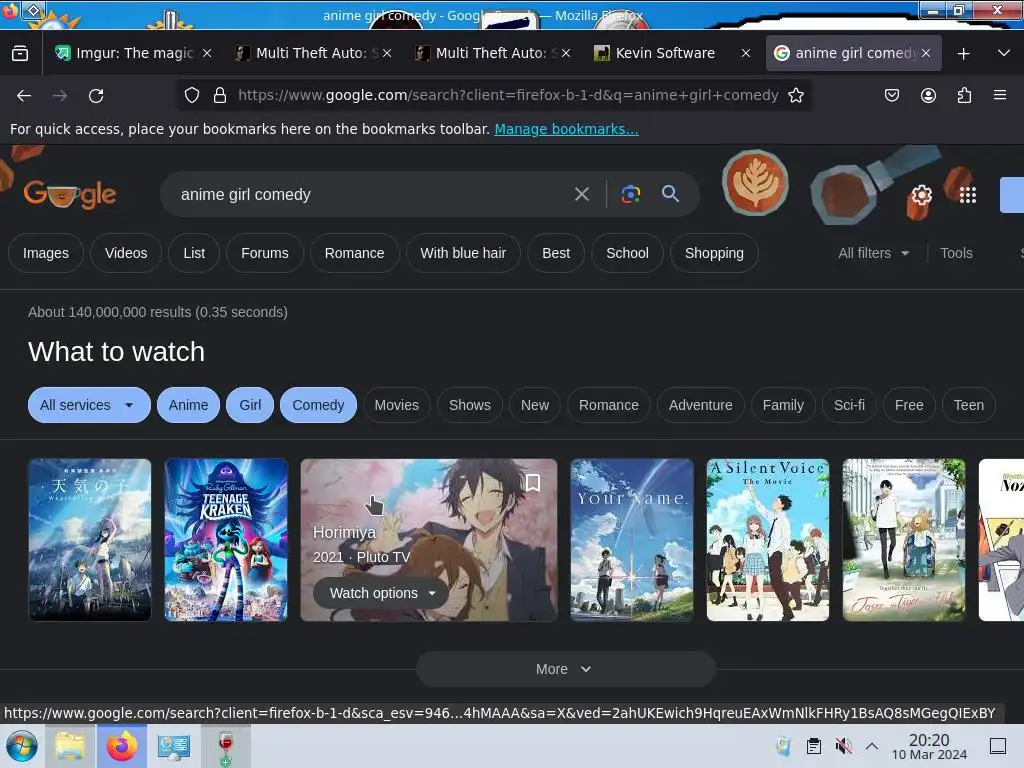Enable the Shows filter chip
This screenshot has height=768, width=1024.
coord(470,405)
